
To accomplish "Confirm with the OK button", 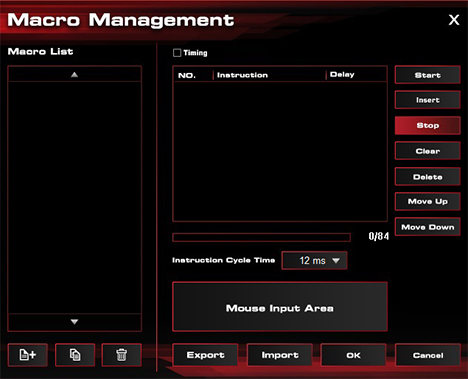I will [x=353, y=355].
